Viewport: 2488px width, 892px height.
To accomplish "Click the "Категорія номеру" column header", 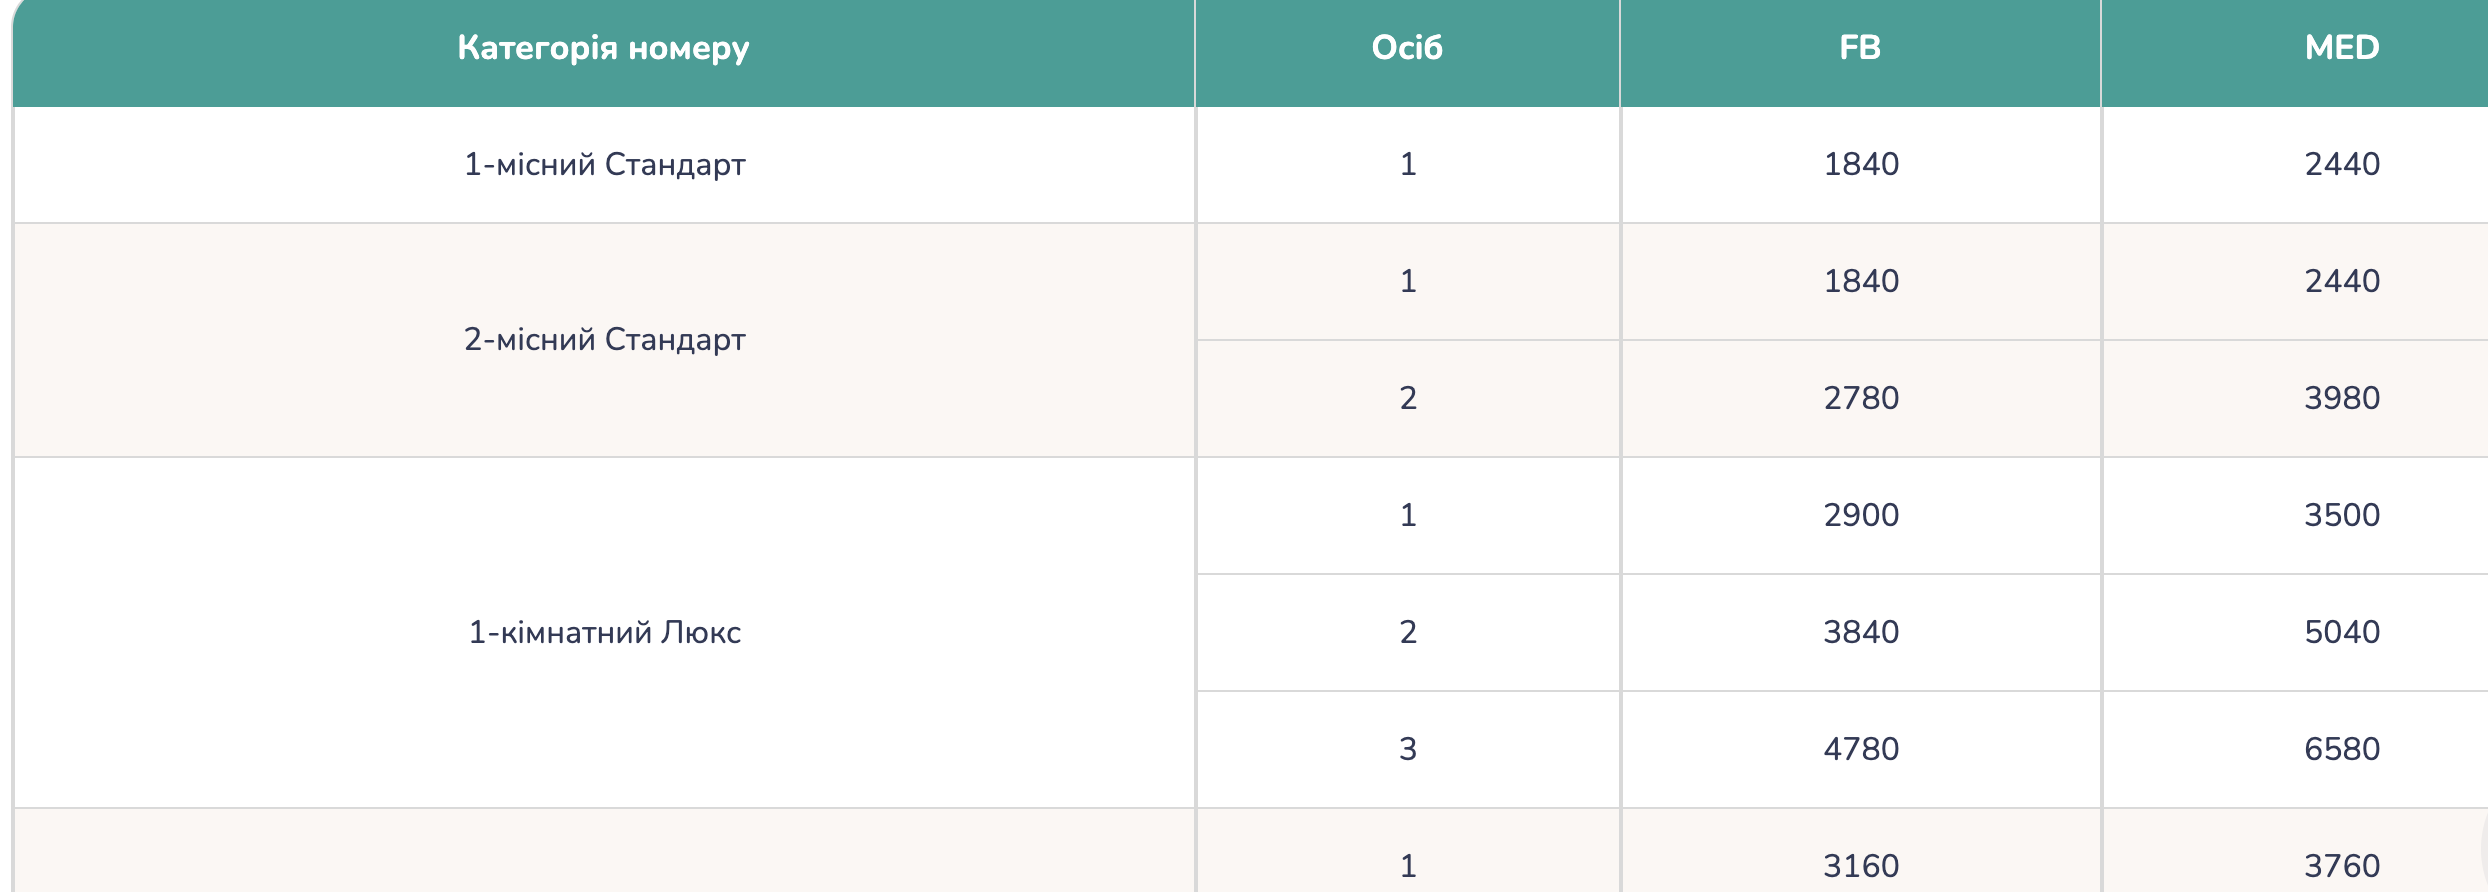I will point(603,48).
